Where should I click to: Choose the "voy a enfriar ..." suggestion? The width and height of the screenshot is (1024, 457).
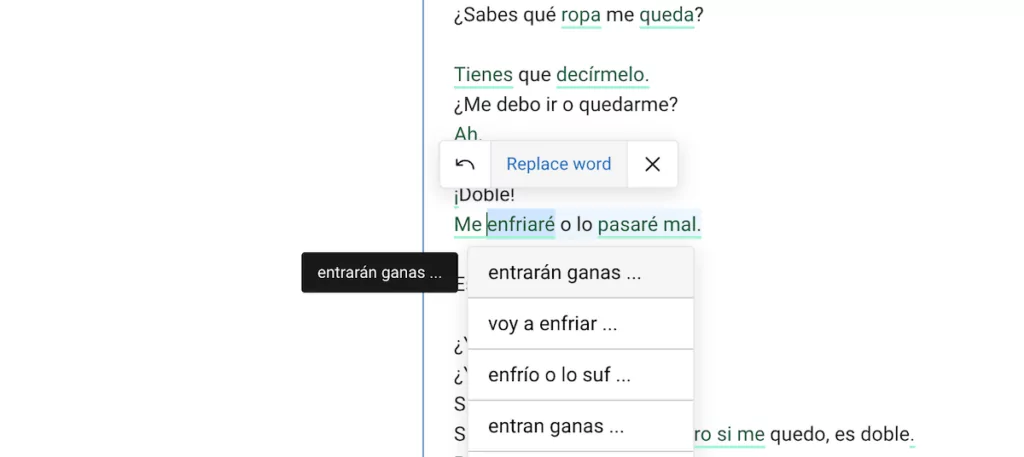[581, 324]
